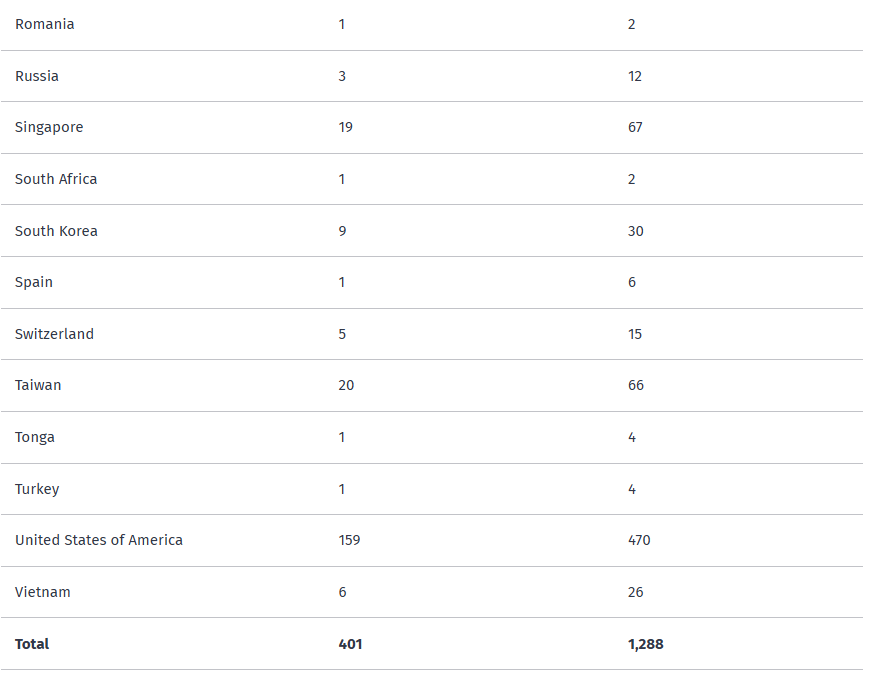
Task: Select the value 20 in Taiwan row
Action: click(x=346, y=385)
